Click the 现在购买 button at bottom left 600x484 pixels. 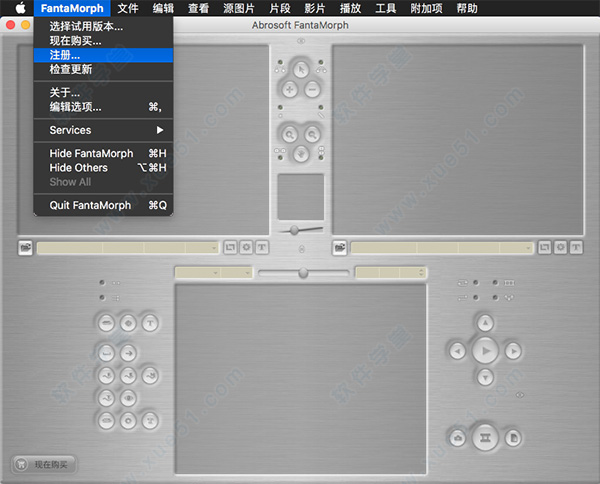44,464
